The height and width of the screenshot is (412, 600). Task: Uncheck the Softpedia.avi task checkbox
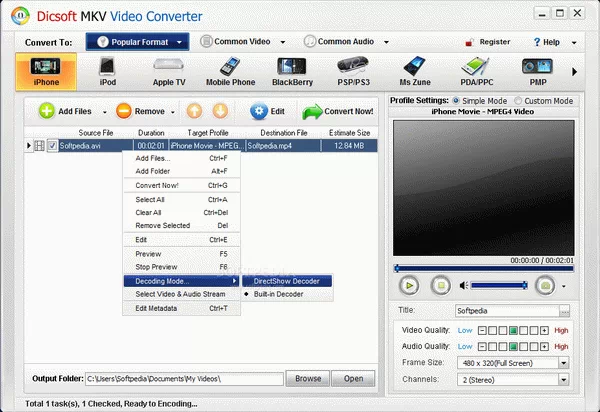[x=52, y=146]
